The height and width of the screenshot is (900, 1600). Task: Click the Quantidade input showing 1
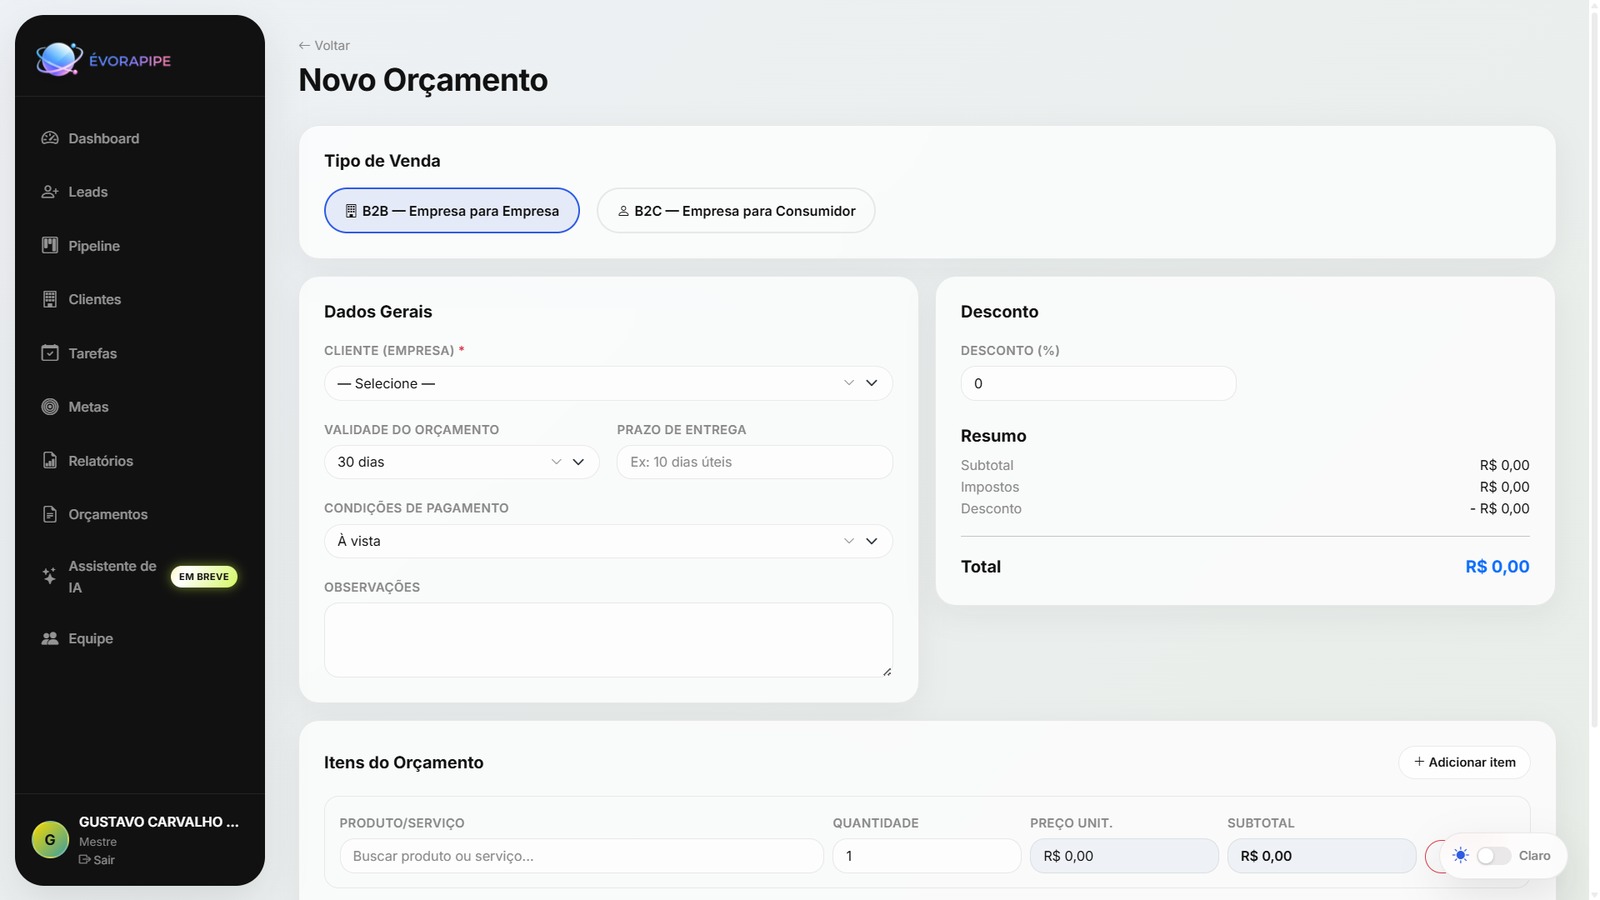[x=926, y=856]
